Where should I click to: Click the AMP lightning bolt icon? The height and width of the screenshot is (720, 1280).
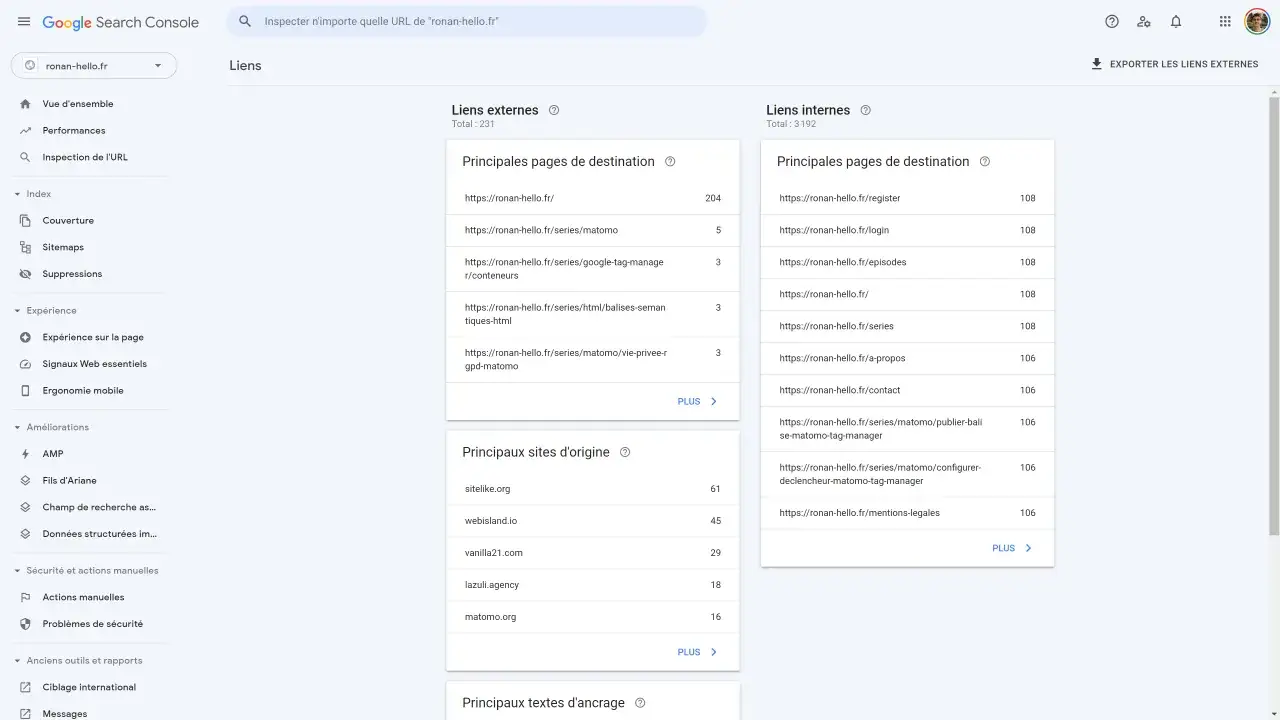[25, 454]
